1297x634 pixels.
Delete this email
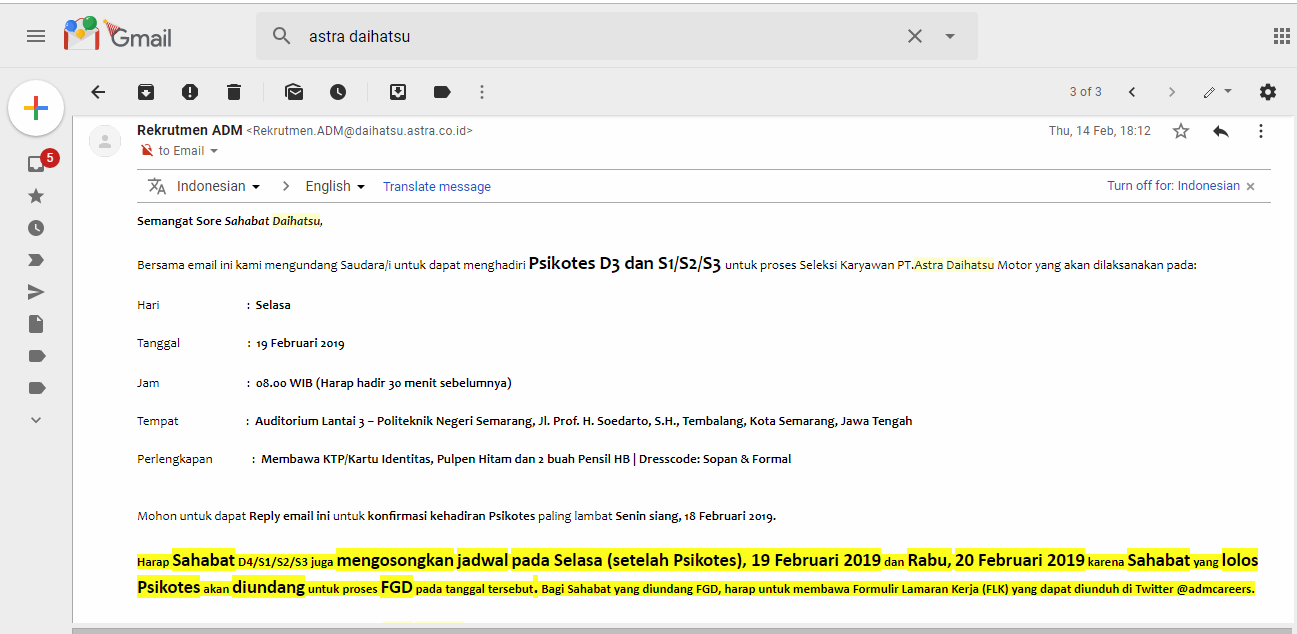point(234,92)
